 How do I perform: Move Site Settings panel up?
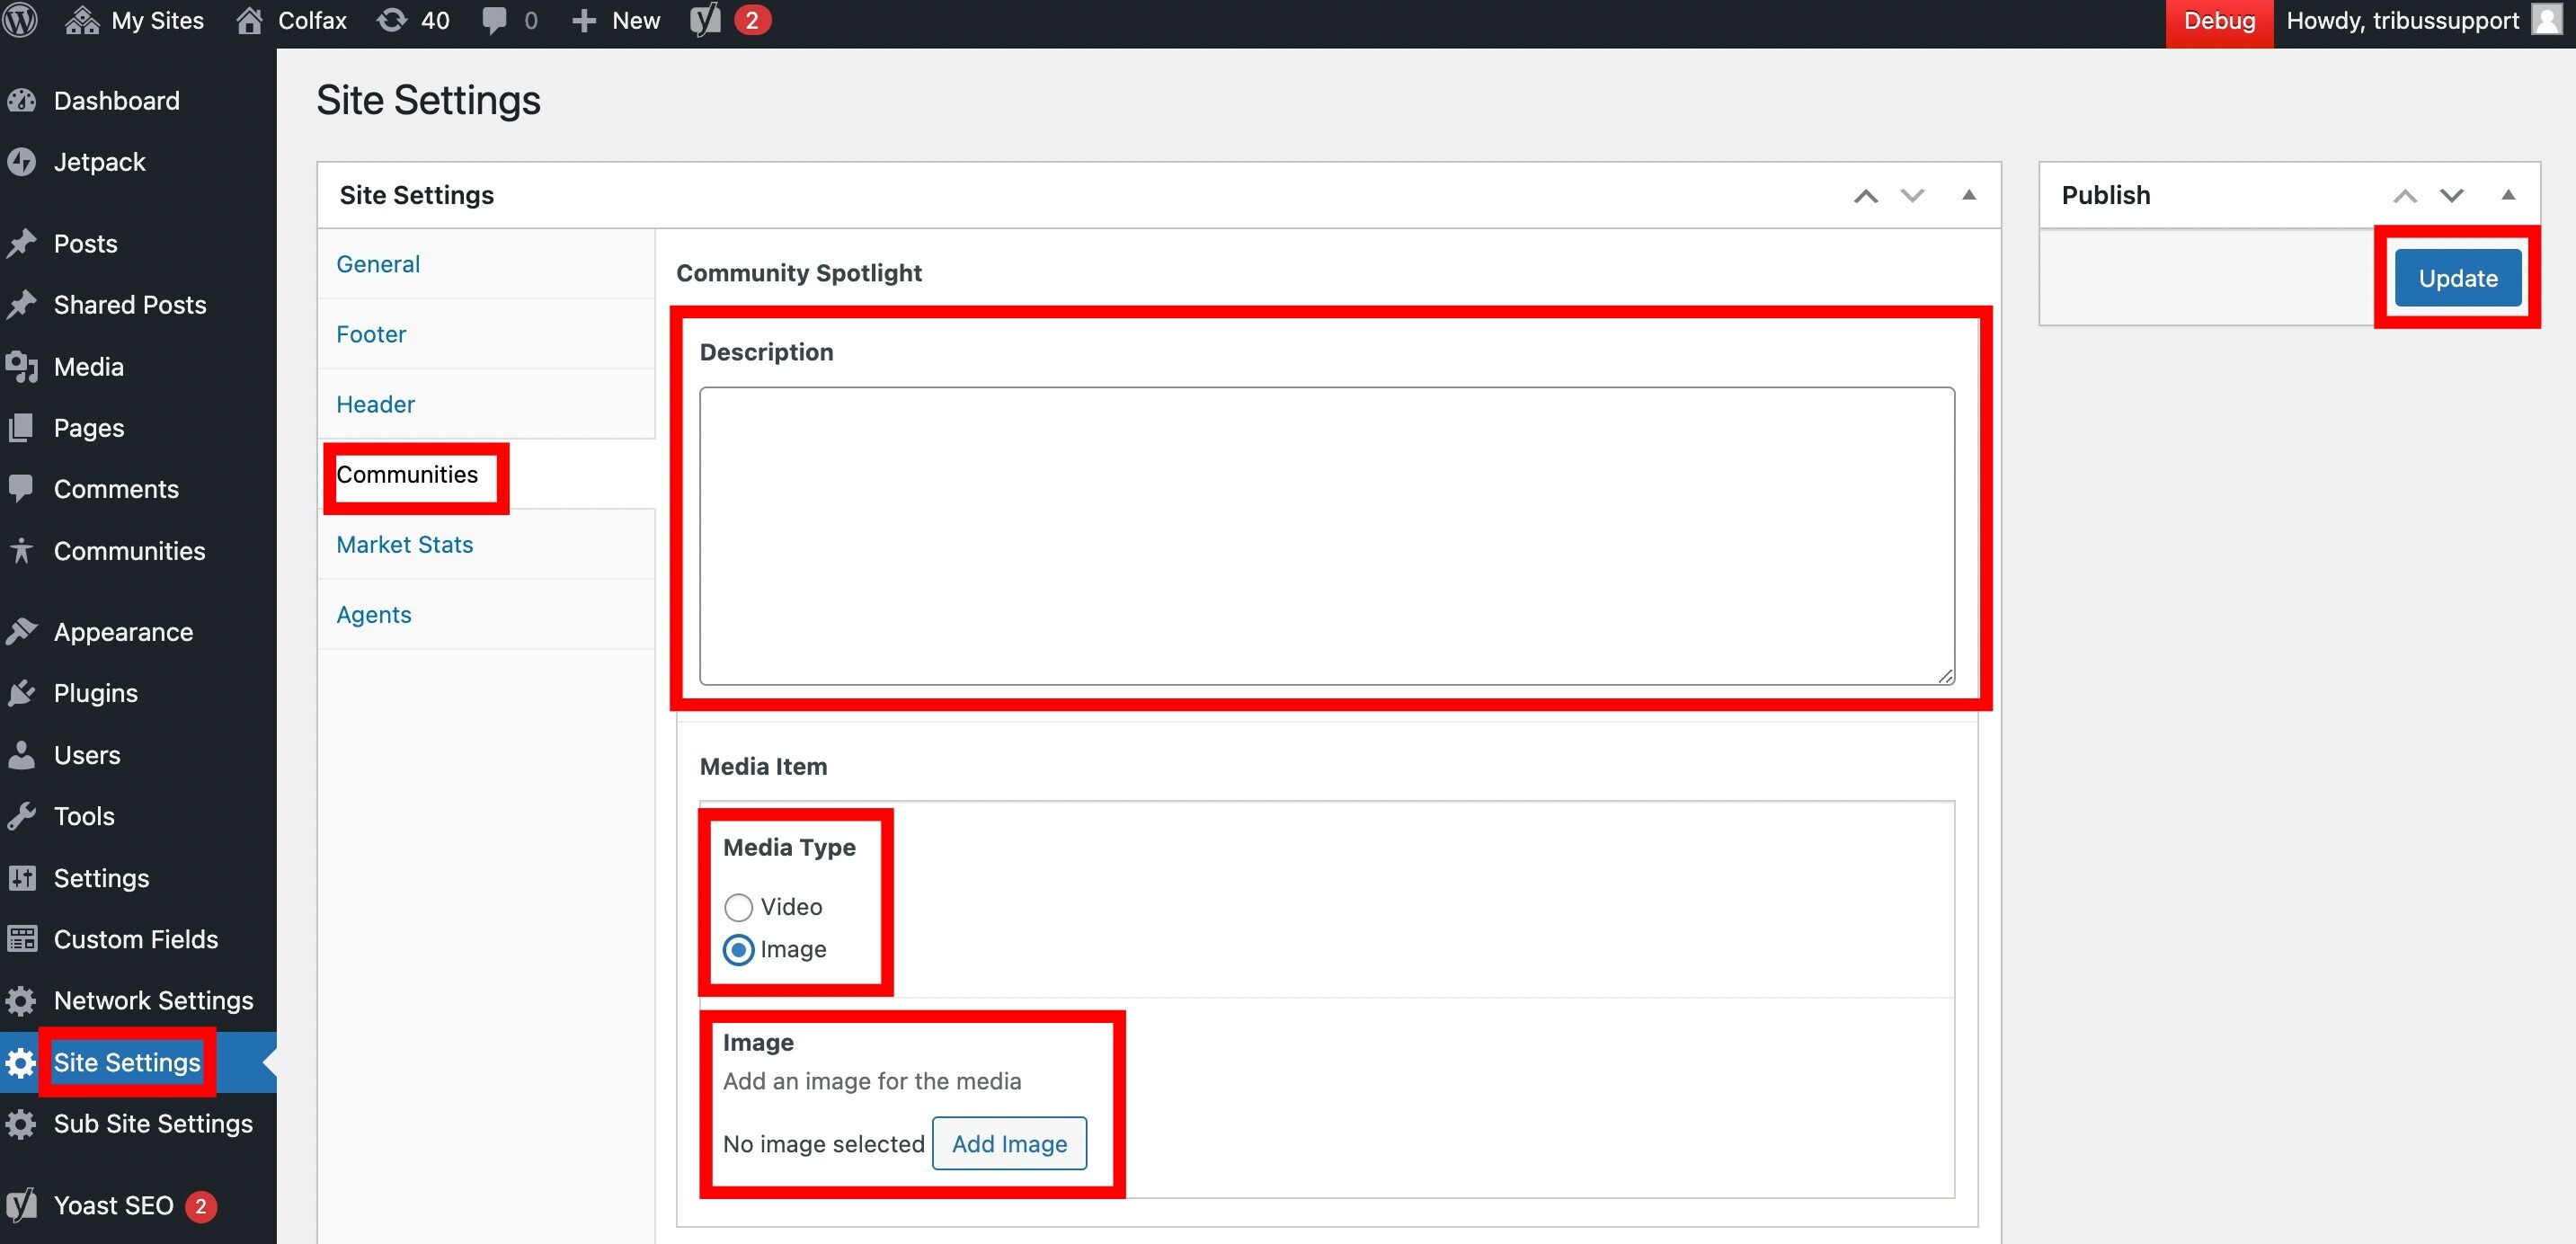tap(1866, 195)
